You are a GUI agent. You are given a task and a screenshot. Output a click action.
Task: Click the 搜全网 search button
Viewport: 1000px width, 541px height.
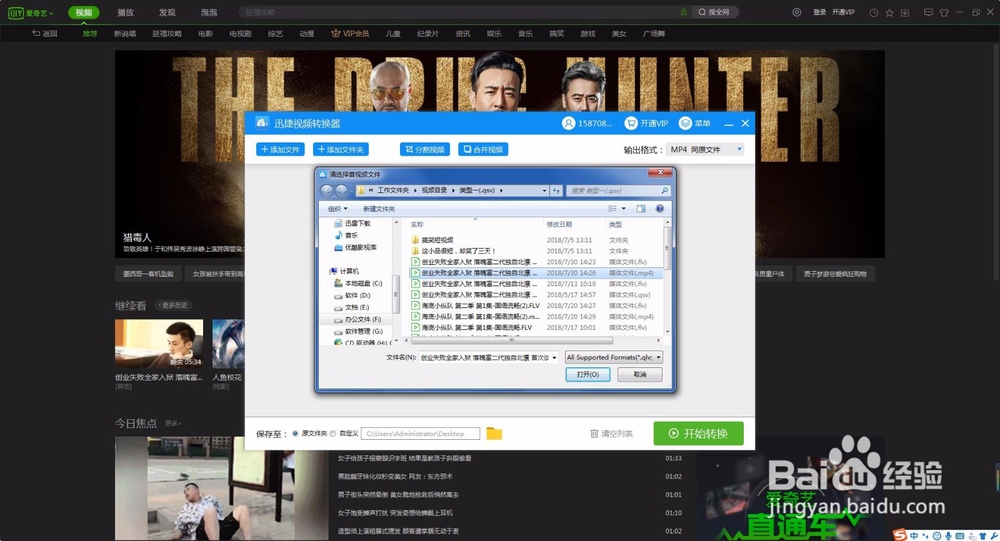[714, 12]
